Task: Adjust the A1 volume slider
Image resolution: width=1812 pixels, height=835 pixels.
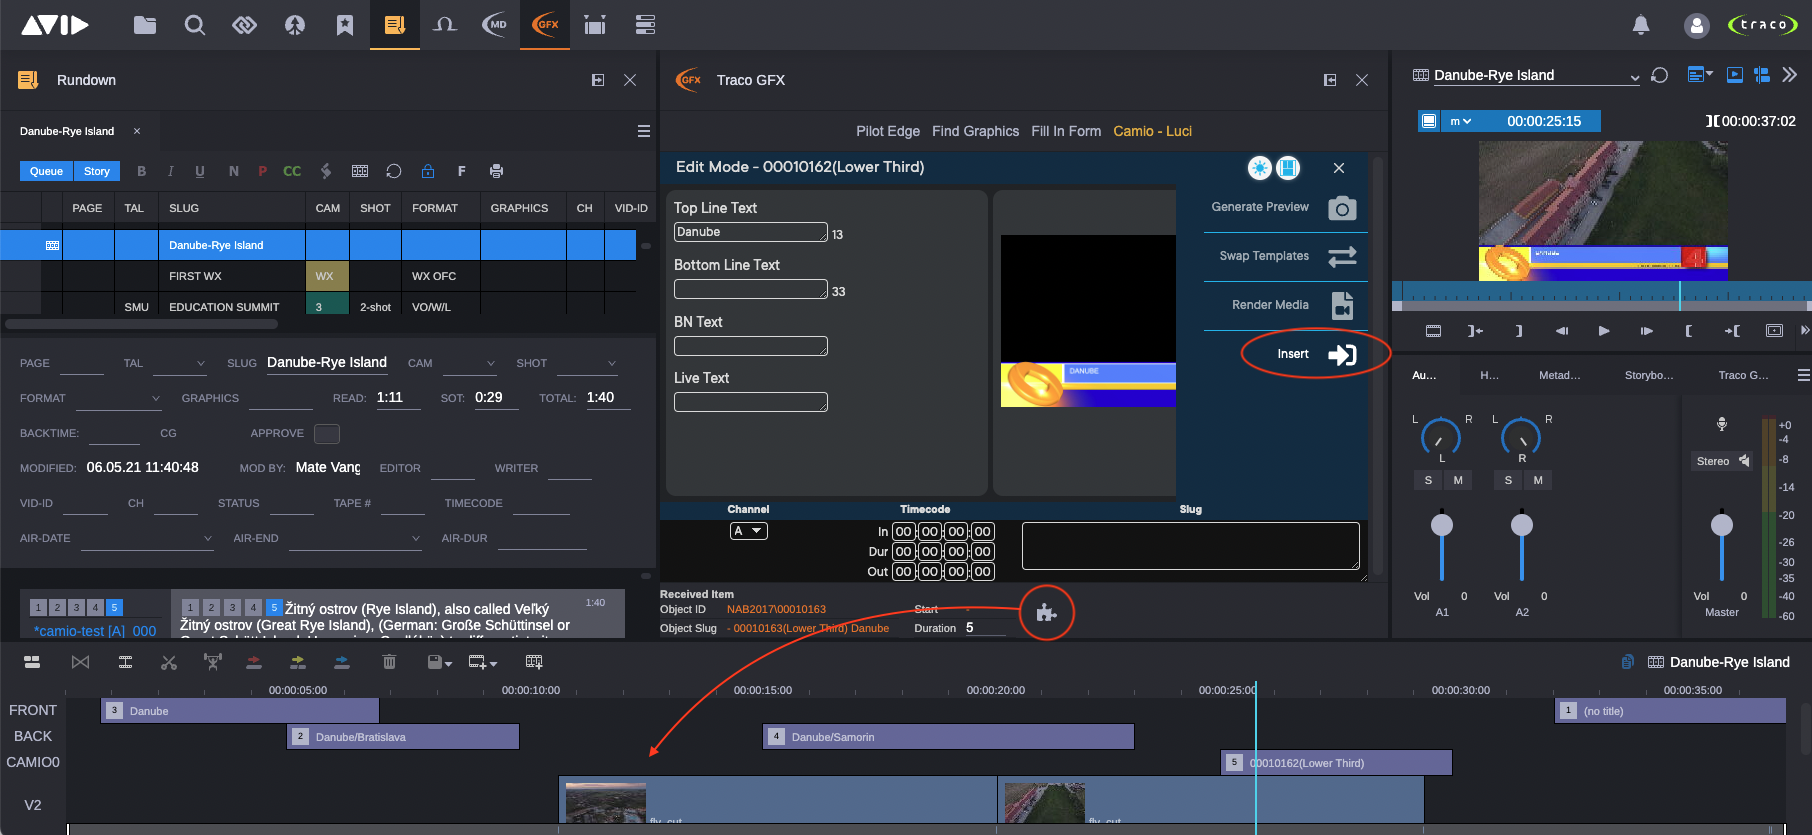Action: (x=1442, y=525)
